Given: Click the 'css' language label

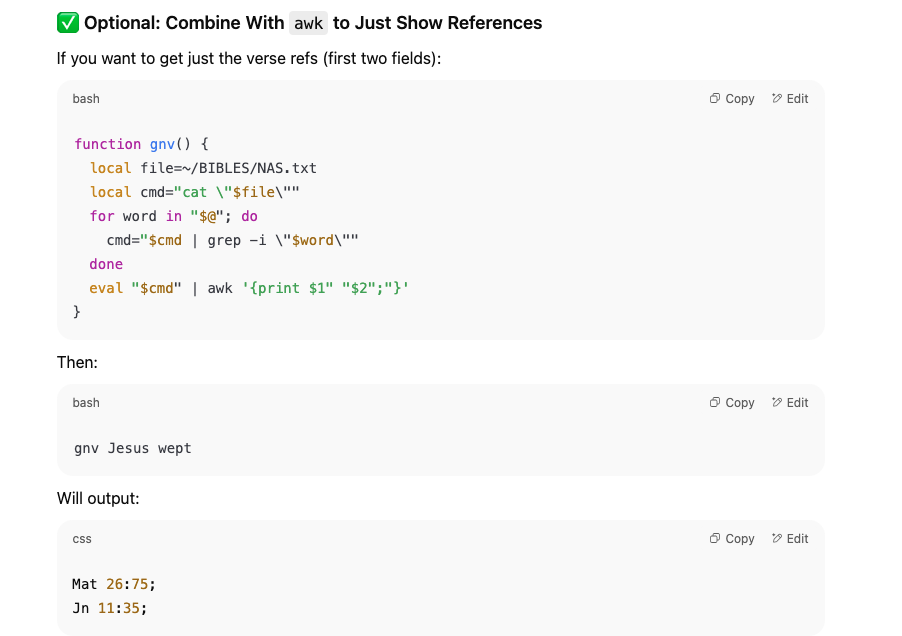Looking at the screenshot, I should [x=82, y=539].
